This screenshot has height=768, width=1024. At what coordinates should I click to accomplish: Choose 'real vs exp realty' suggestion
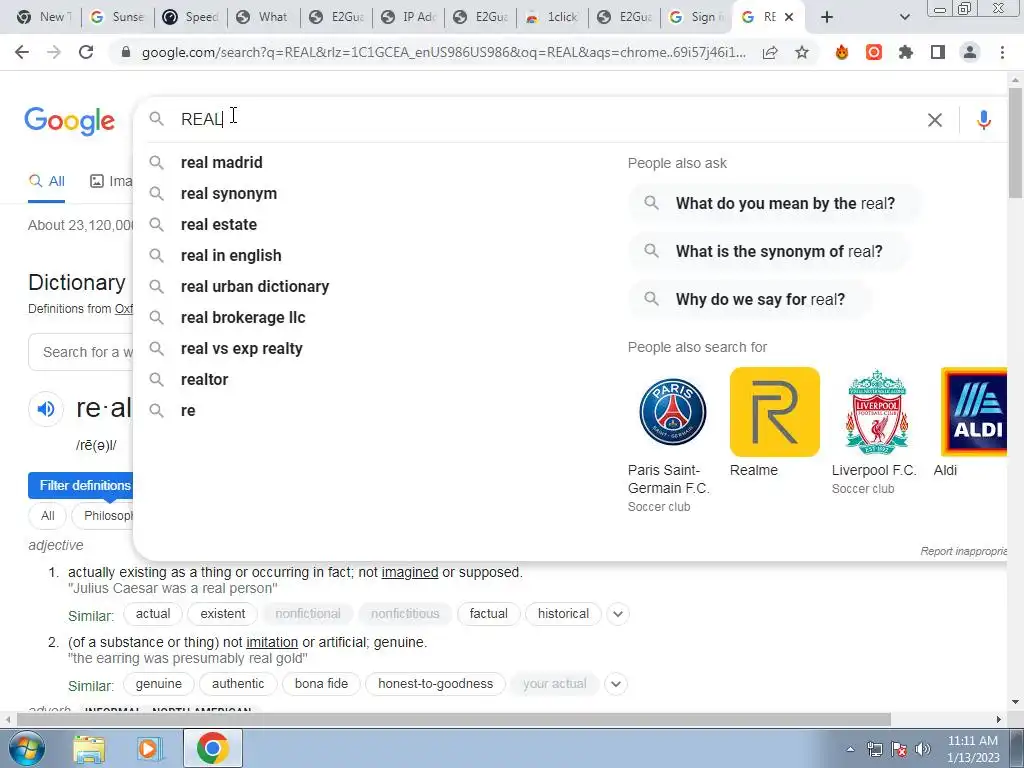click(242, 348)
